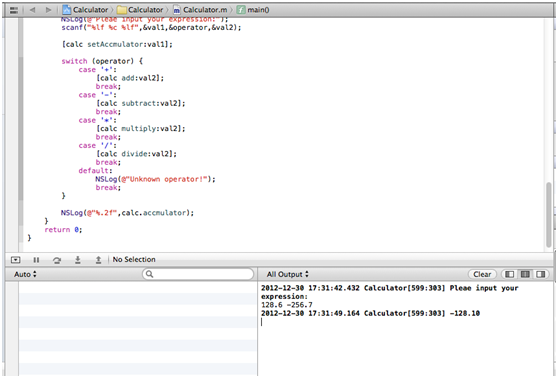Focus the variables search field
Viewport: 558px width, 378px height.
point(198,274)
